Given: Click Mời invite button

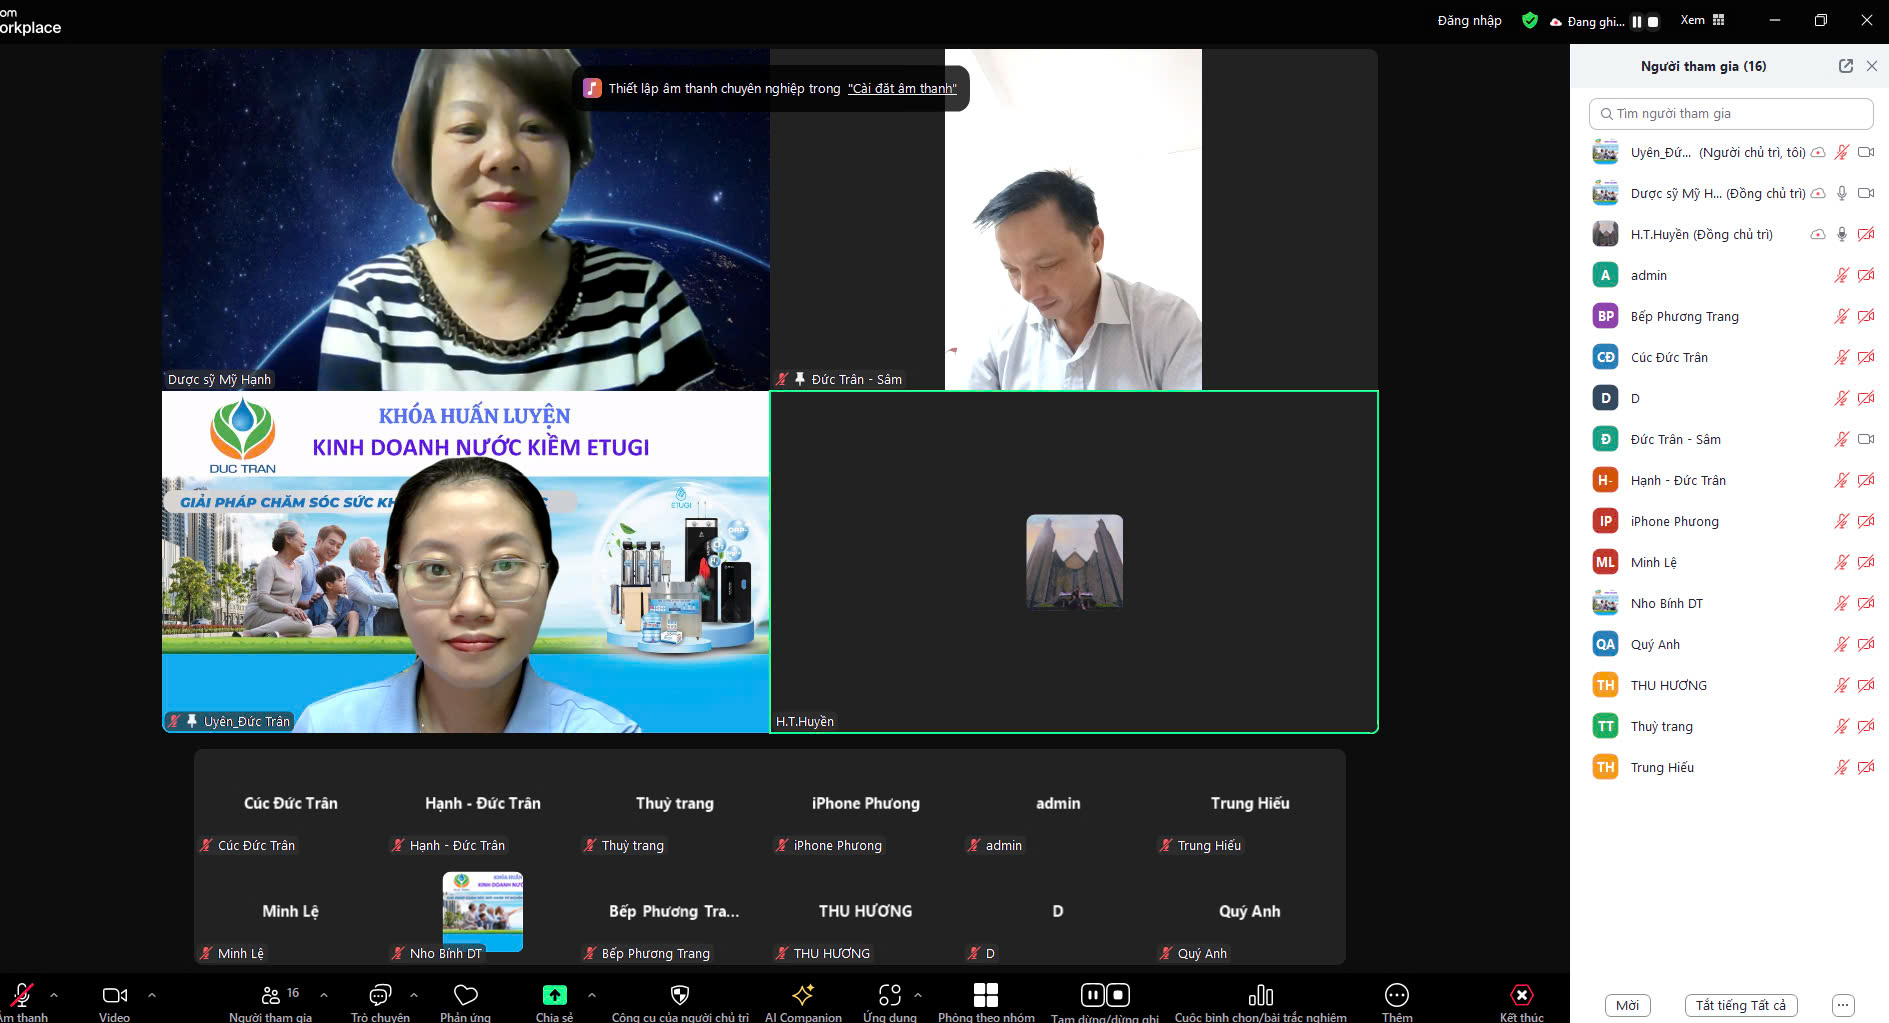Looking at the screenshot, I should tap(1627, 1005).
